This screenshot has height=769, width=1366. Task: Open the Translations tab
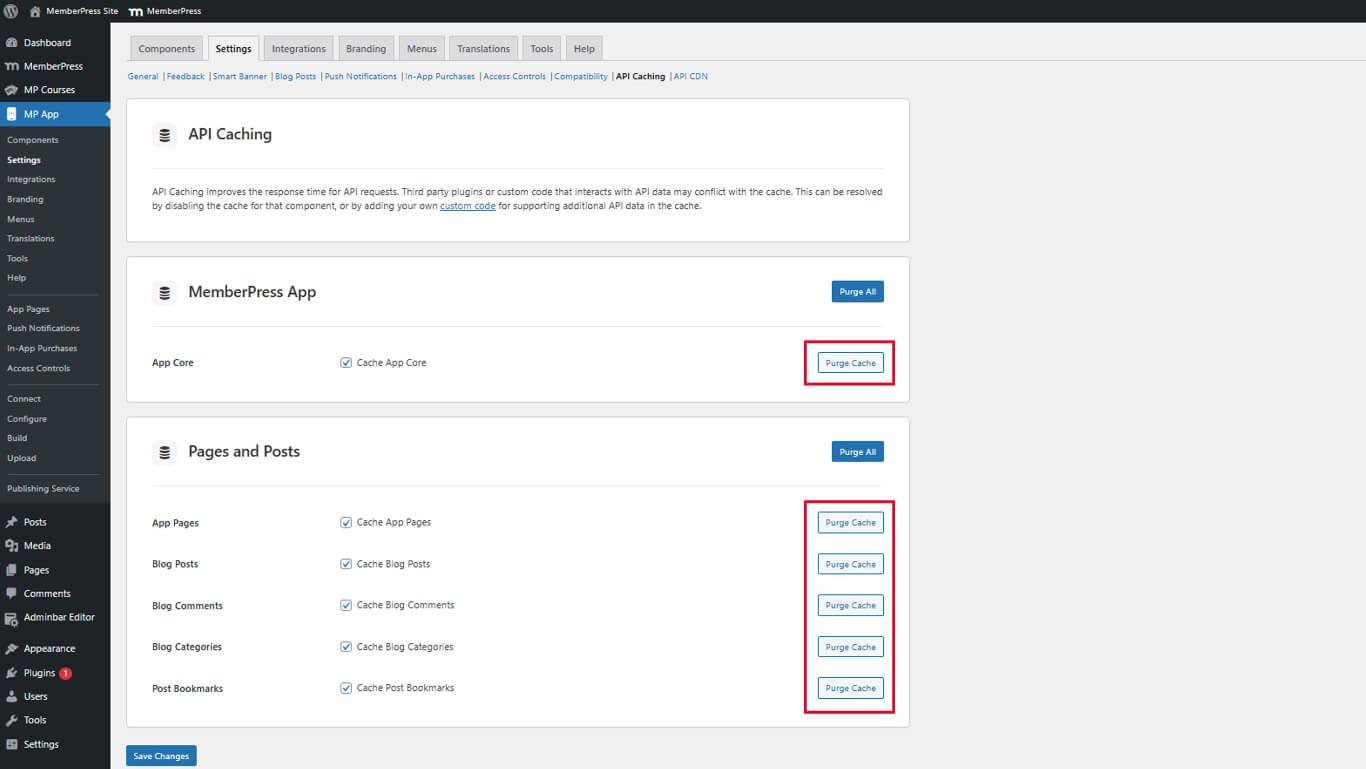coord(483,47)
